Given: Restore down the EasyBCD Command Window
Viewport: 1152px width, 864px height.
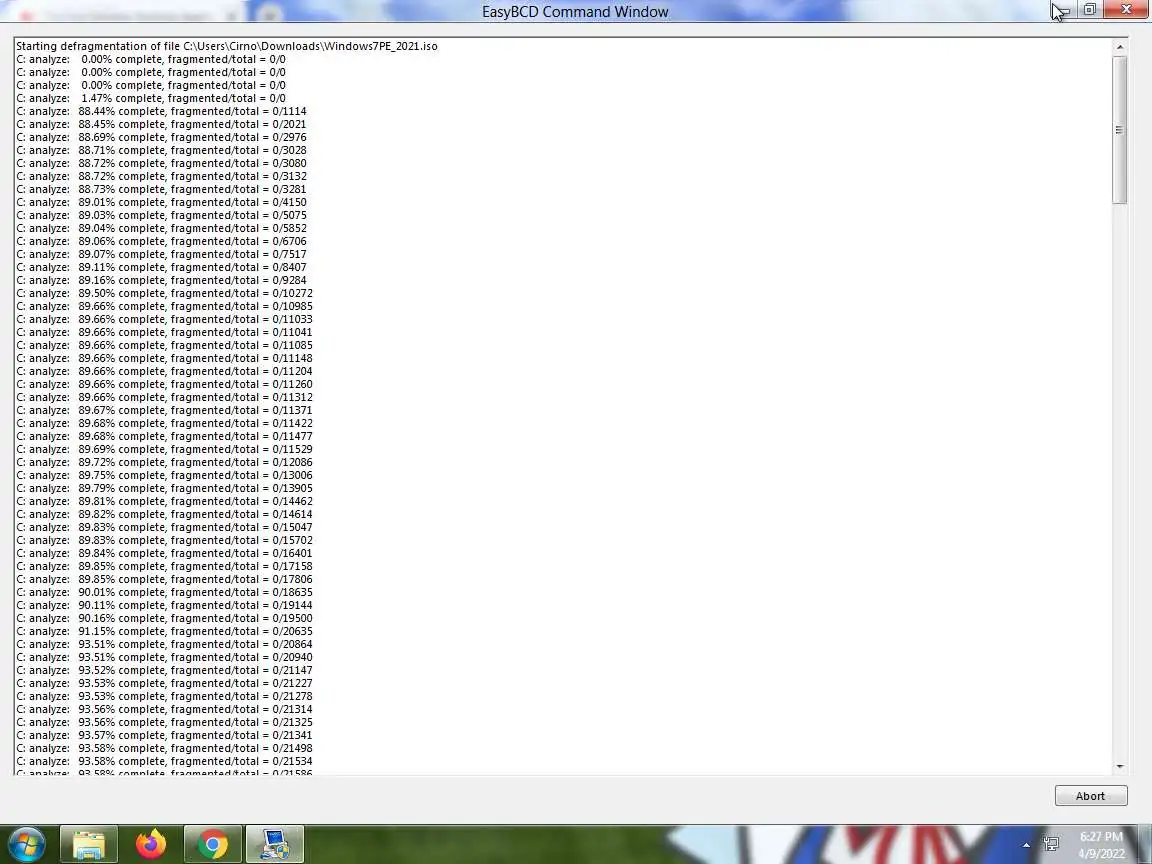Looking at the screenshot, I should click(x=1090, y=10).
